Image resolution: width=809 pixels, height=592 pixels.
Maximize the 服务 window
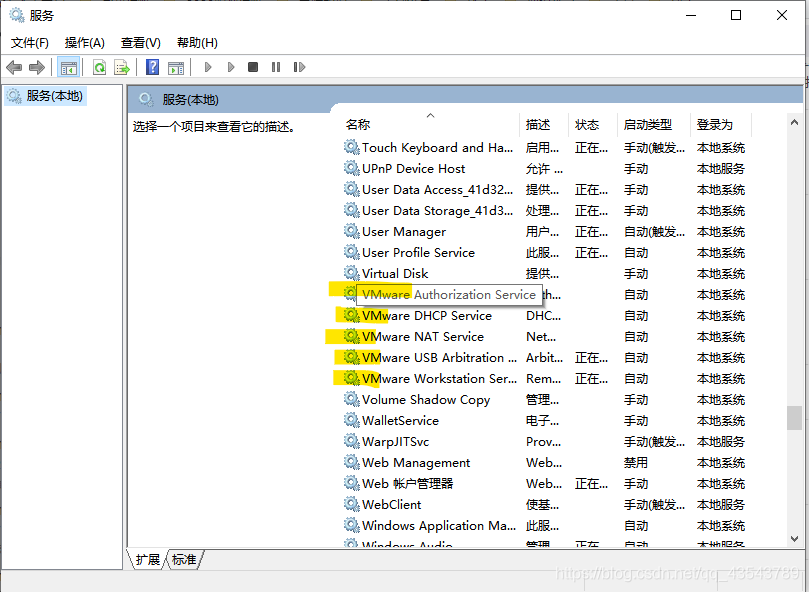pos(736,15)
